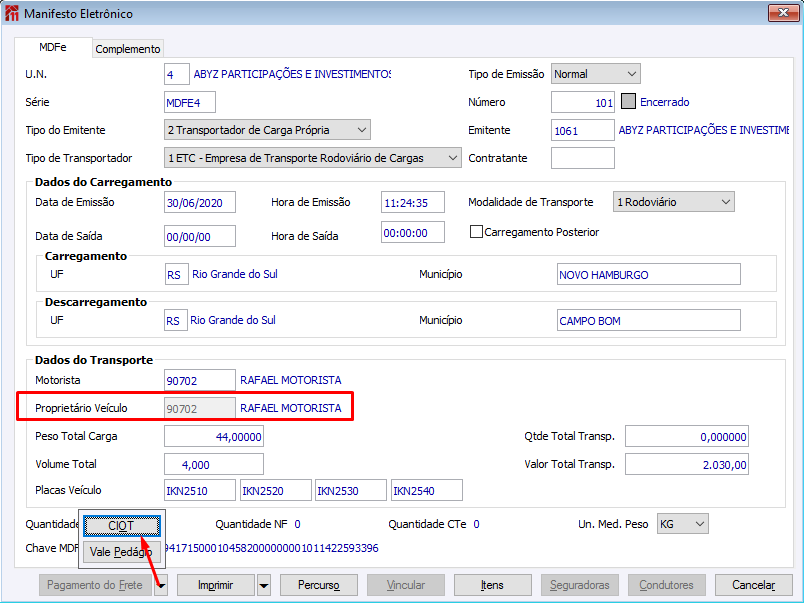This screenshot has width=804, height=603.
Task: Open the Pagamento do Frete arrow menu
Action: tap(161, 585)
